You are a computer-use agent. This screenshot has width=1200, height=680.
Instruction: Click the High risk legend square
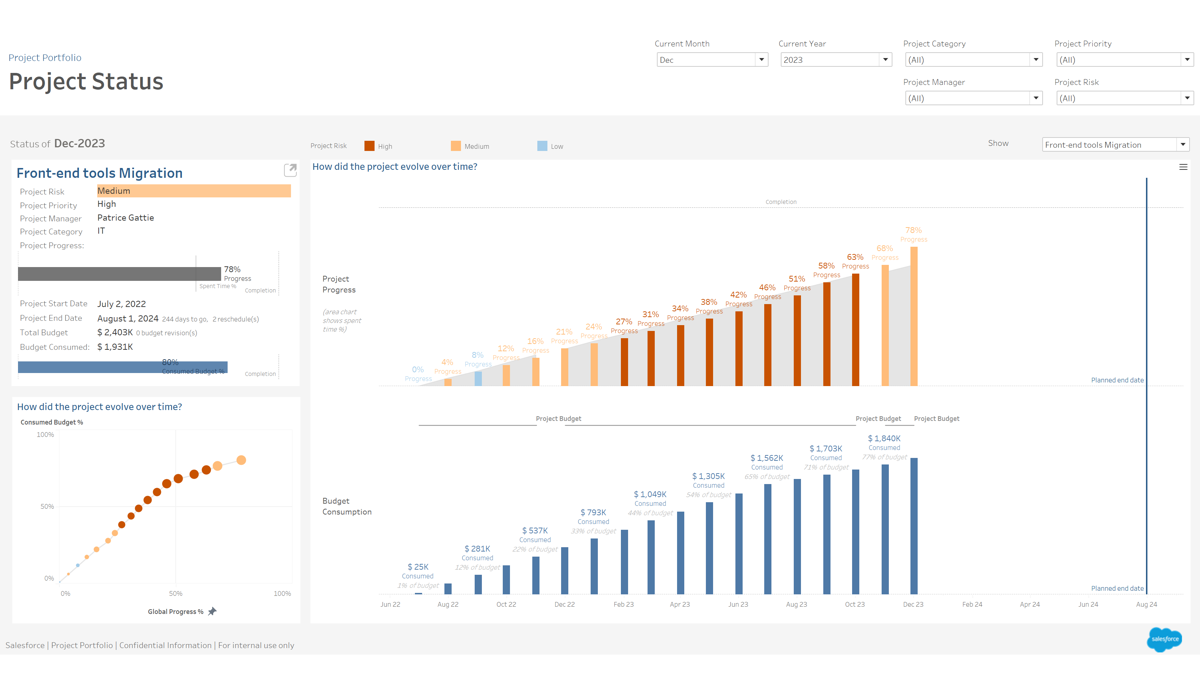pyautogui.click(x=370, y=146)
